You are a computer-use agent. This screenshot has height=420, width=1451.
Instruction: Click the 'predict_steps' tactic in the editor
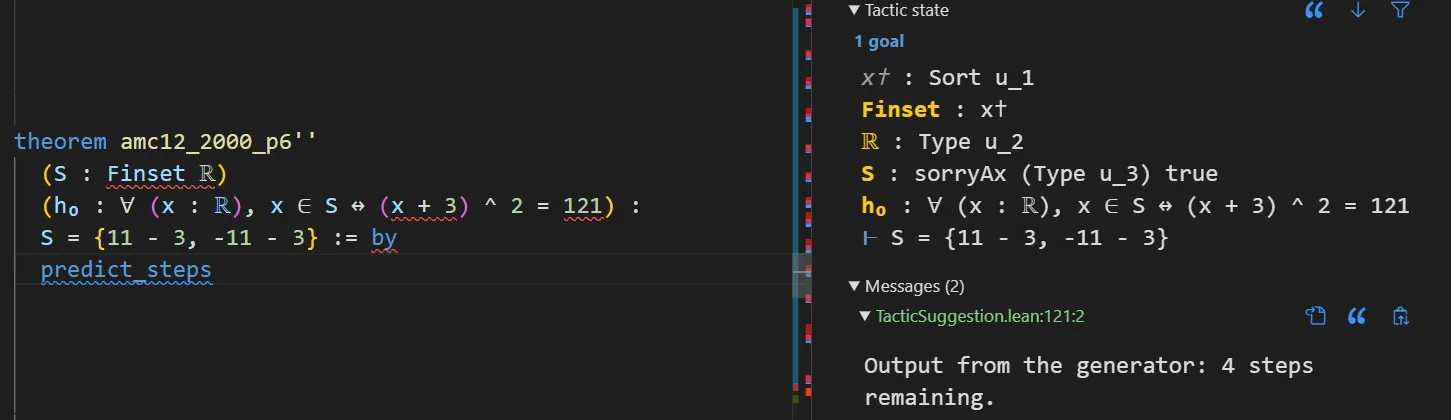tap(126, 270)
